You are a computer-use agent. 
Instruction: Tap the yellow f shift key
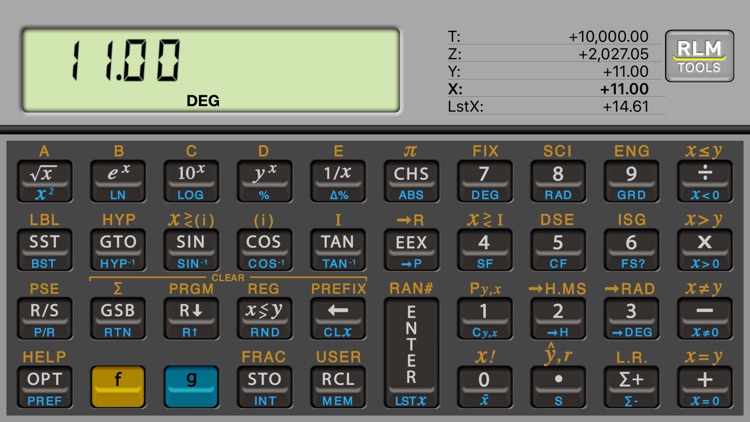point(118,387)
